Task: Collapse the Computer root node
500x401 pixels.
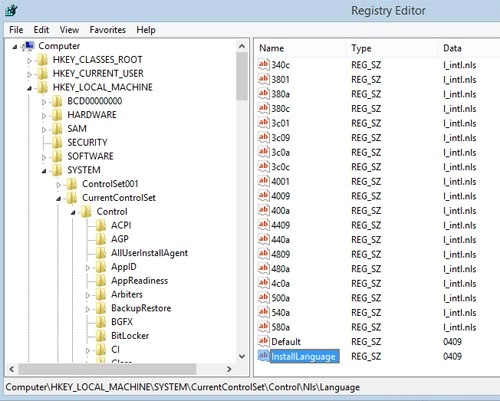Action: [15, 47]
